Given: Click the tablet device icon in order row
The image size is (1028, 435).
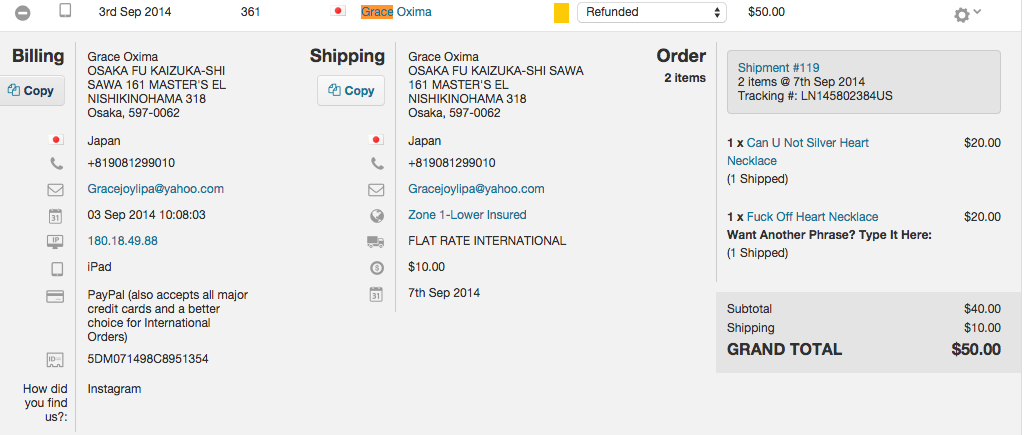Looking at the screenshot, I should (65, 12).
